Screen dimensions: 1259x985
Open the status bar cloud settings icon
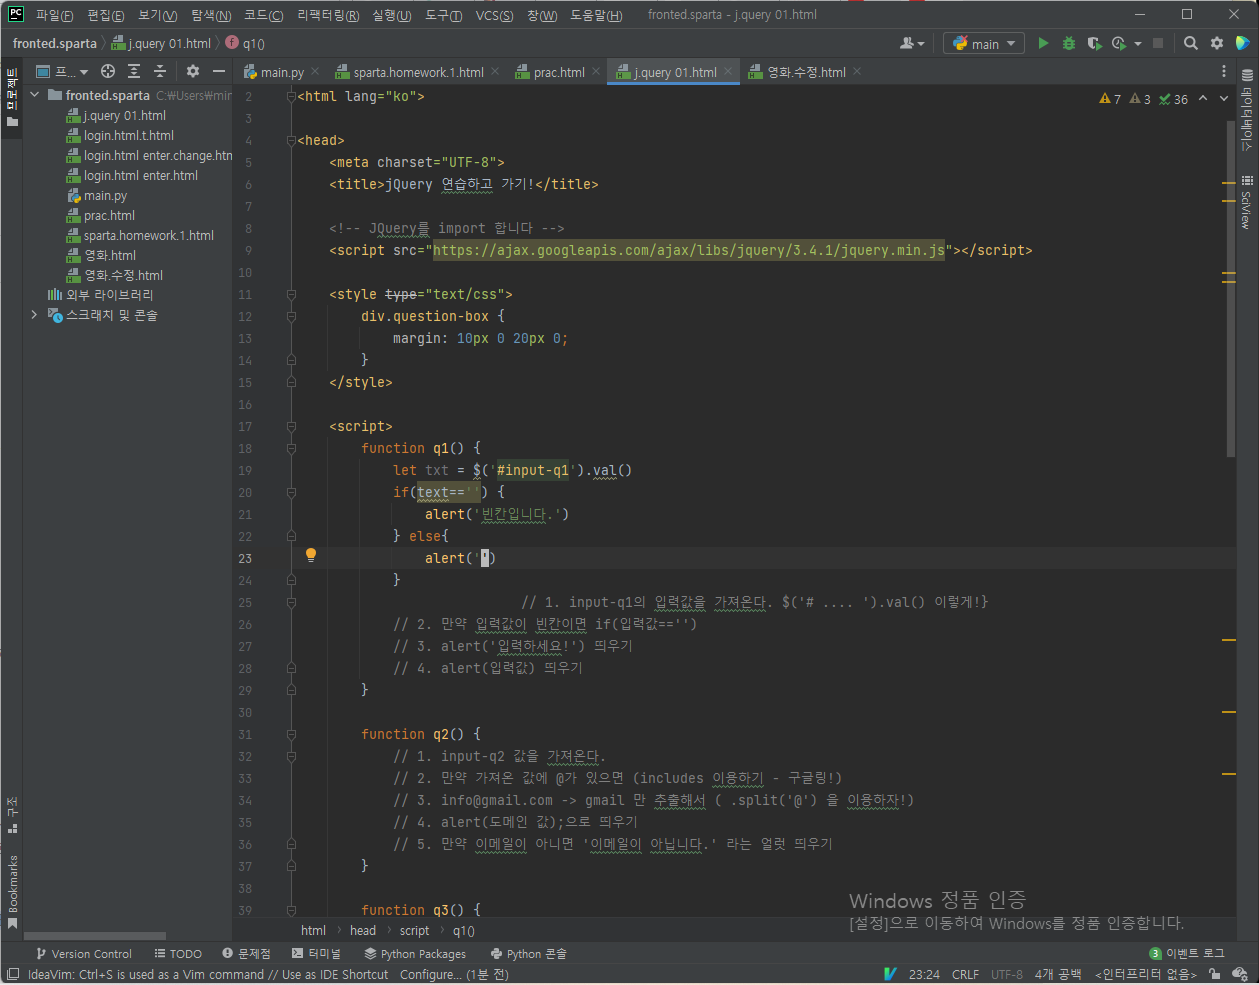tap(1240, 974)
